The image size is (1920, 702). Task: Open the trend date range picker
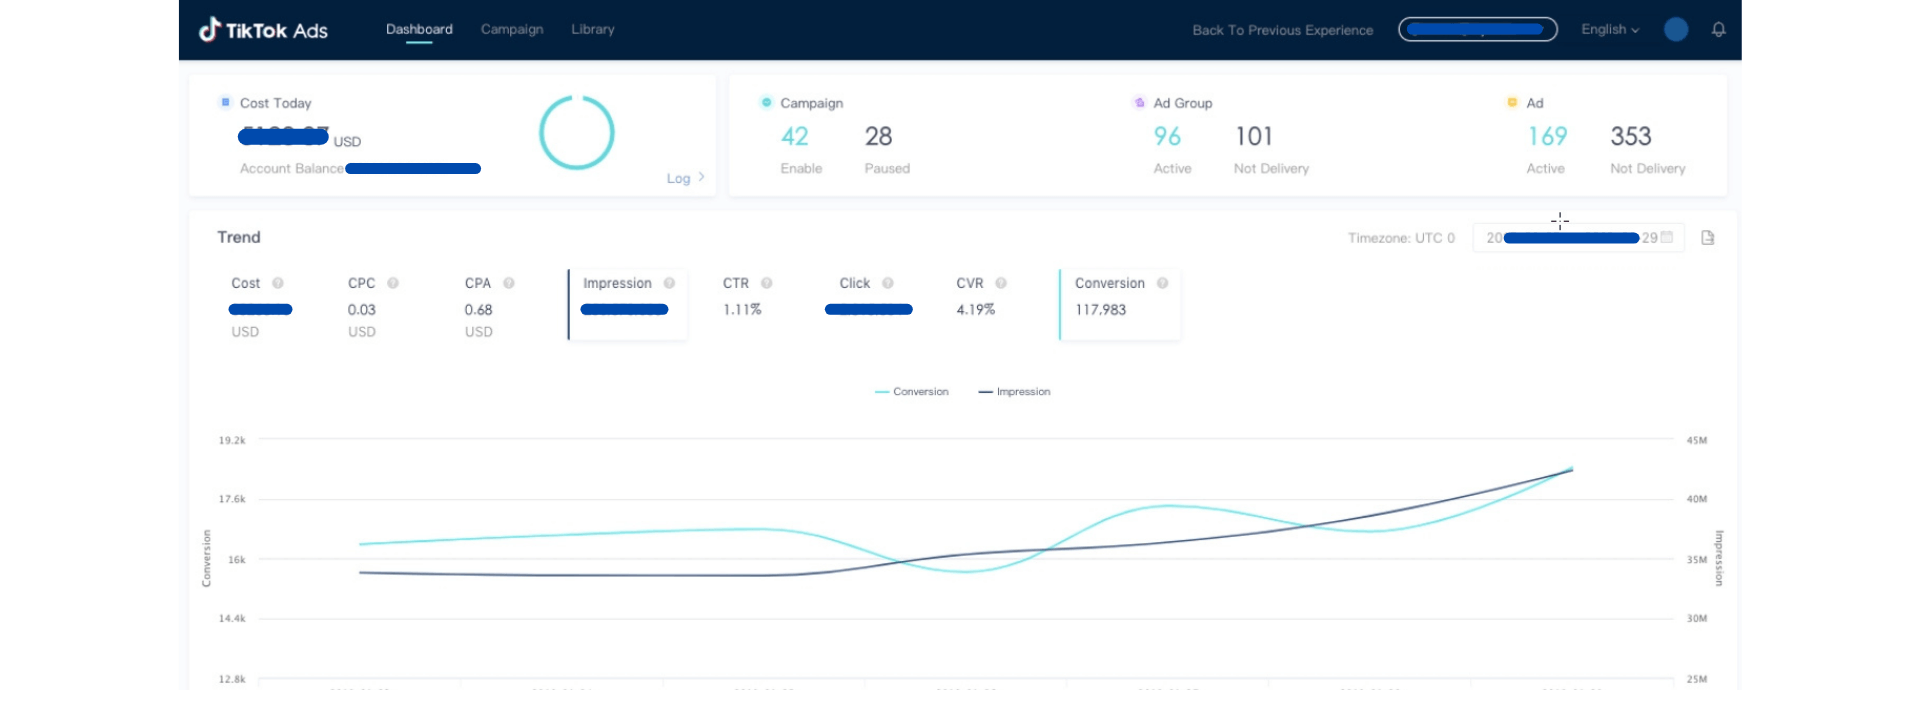point(1578,238)
